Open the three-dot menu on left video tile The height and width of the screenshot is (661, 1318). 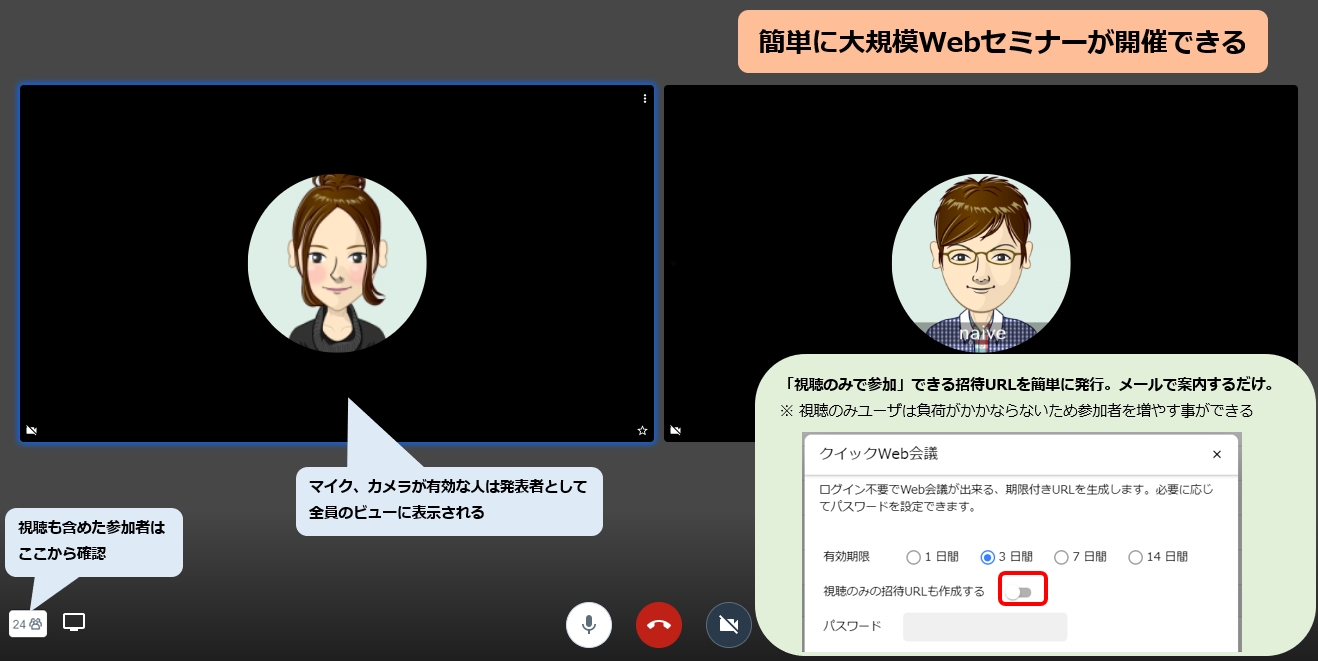click(x=645, y=99)
